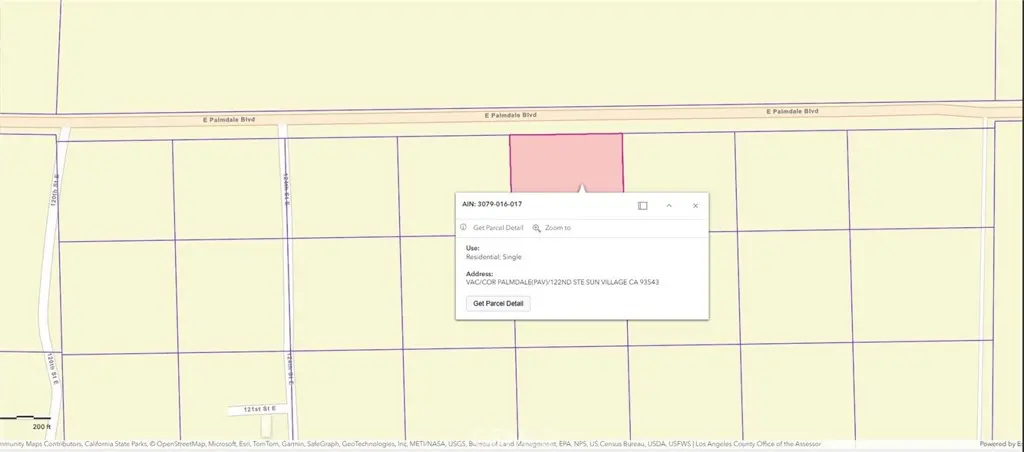
Task: Click the Los Angeles County Assessor attribution
Action: tap(758, 444)
